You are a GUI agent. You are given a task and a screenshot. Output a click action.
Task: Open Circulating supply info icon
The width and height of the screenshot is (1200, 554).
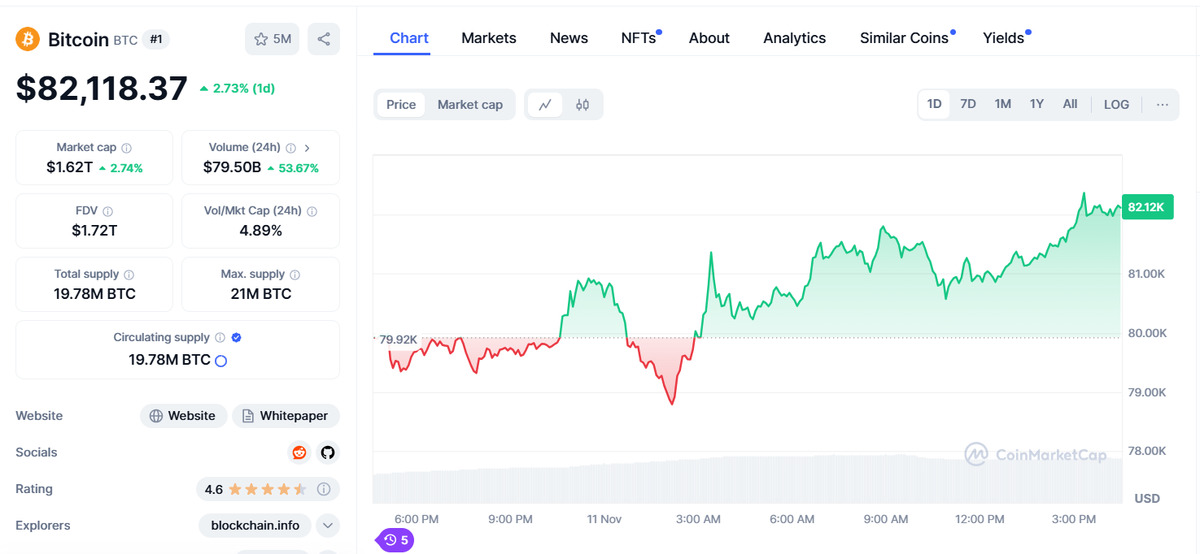(220, 338)
